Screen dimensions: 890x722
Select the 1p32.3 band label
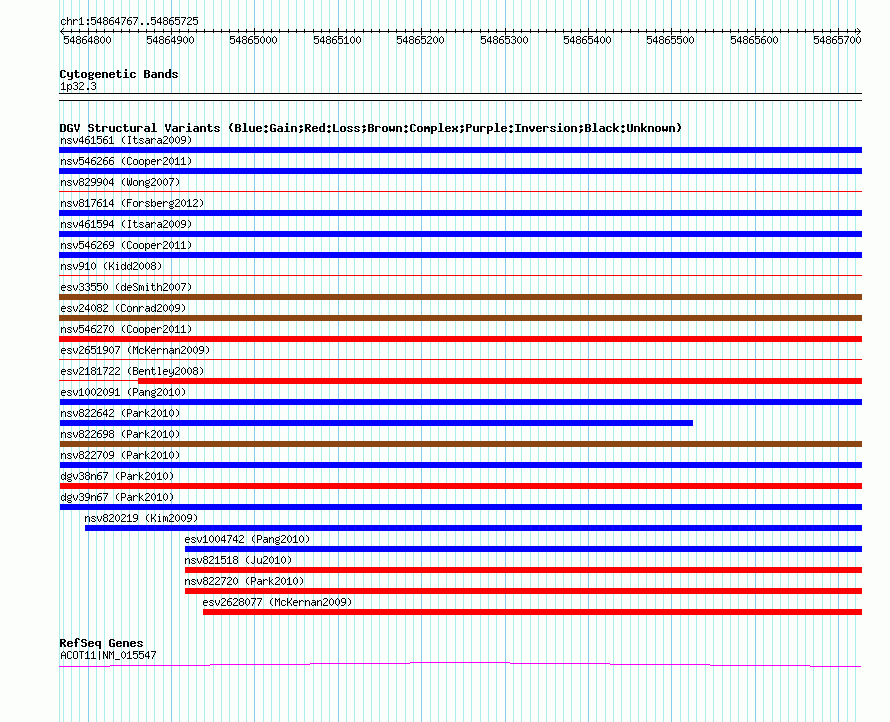78,86
